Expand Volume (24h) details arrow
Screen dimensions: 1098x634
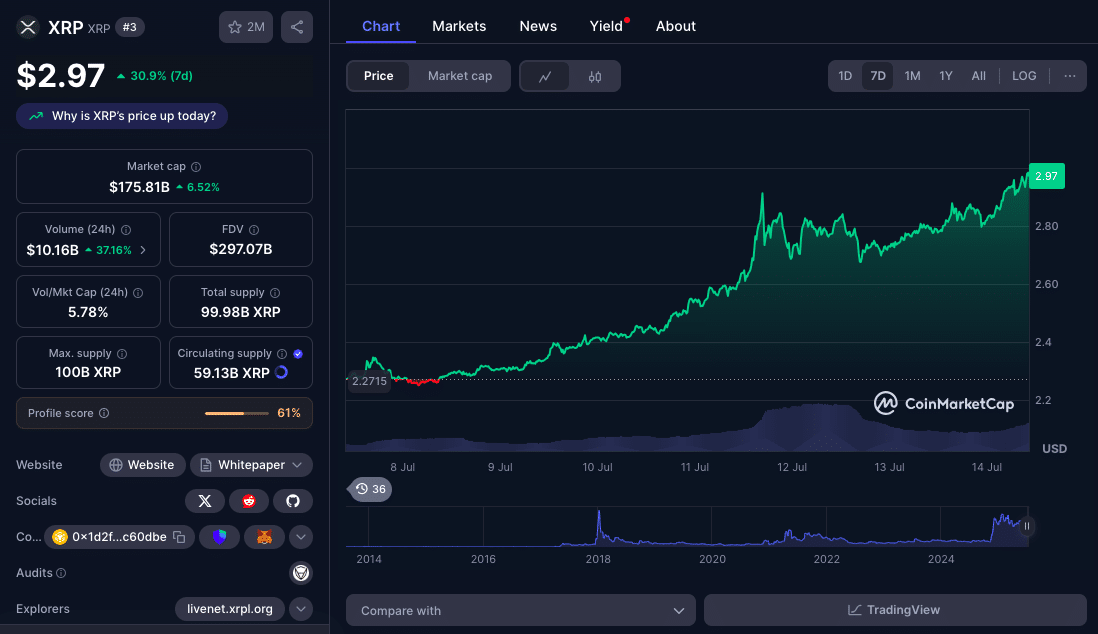143,250
